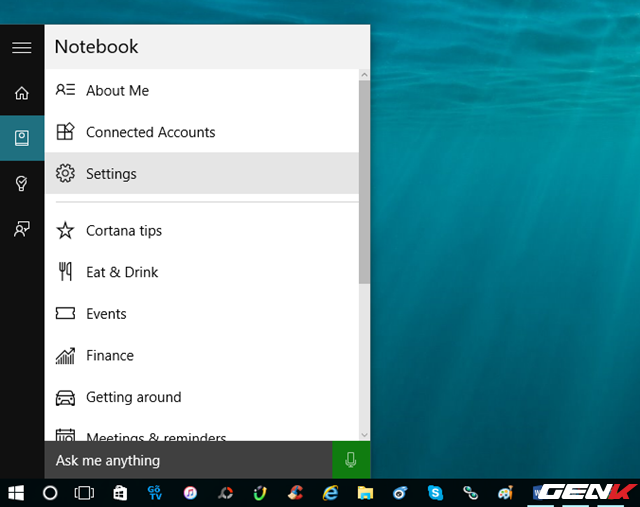
Task: Open the Windows Start button
Action: tap(16, 493)
